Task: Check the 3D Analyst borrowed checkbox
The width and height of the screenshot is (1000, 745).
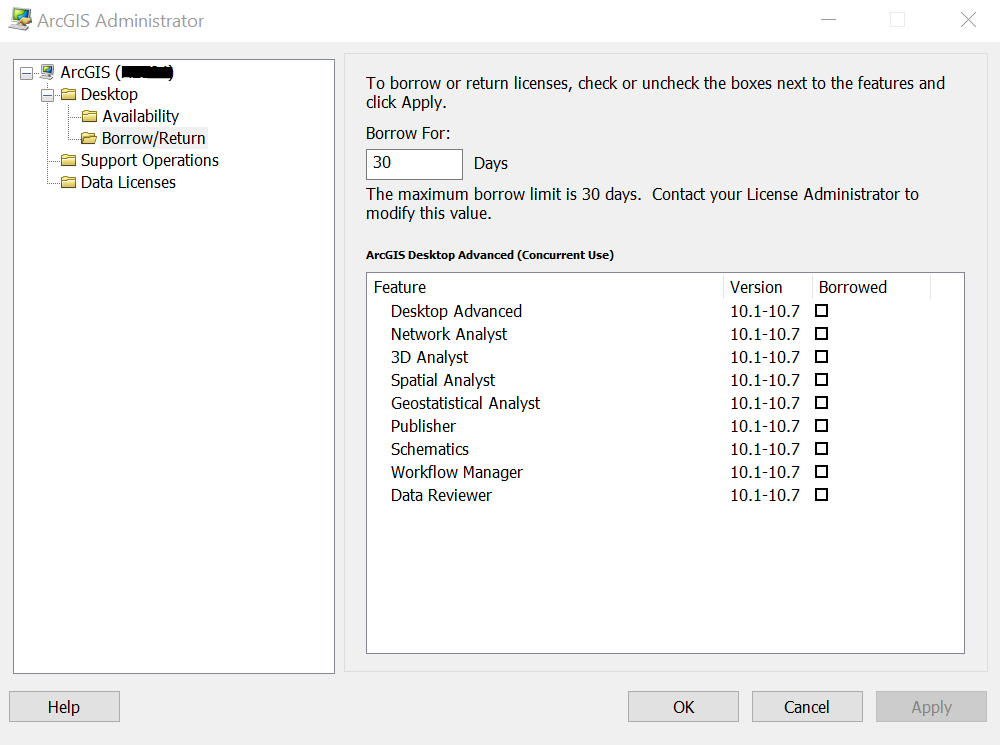Action: click(821, 356)
